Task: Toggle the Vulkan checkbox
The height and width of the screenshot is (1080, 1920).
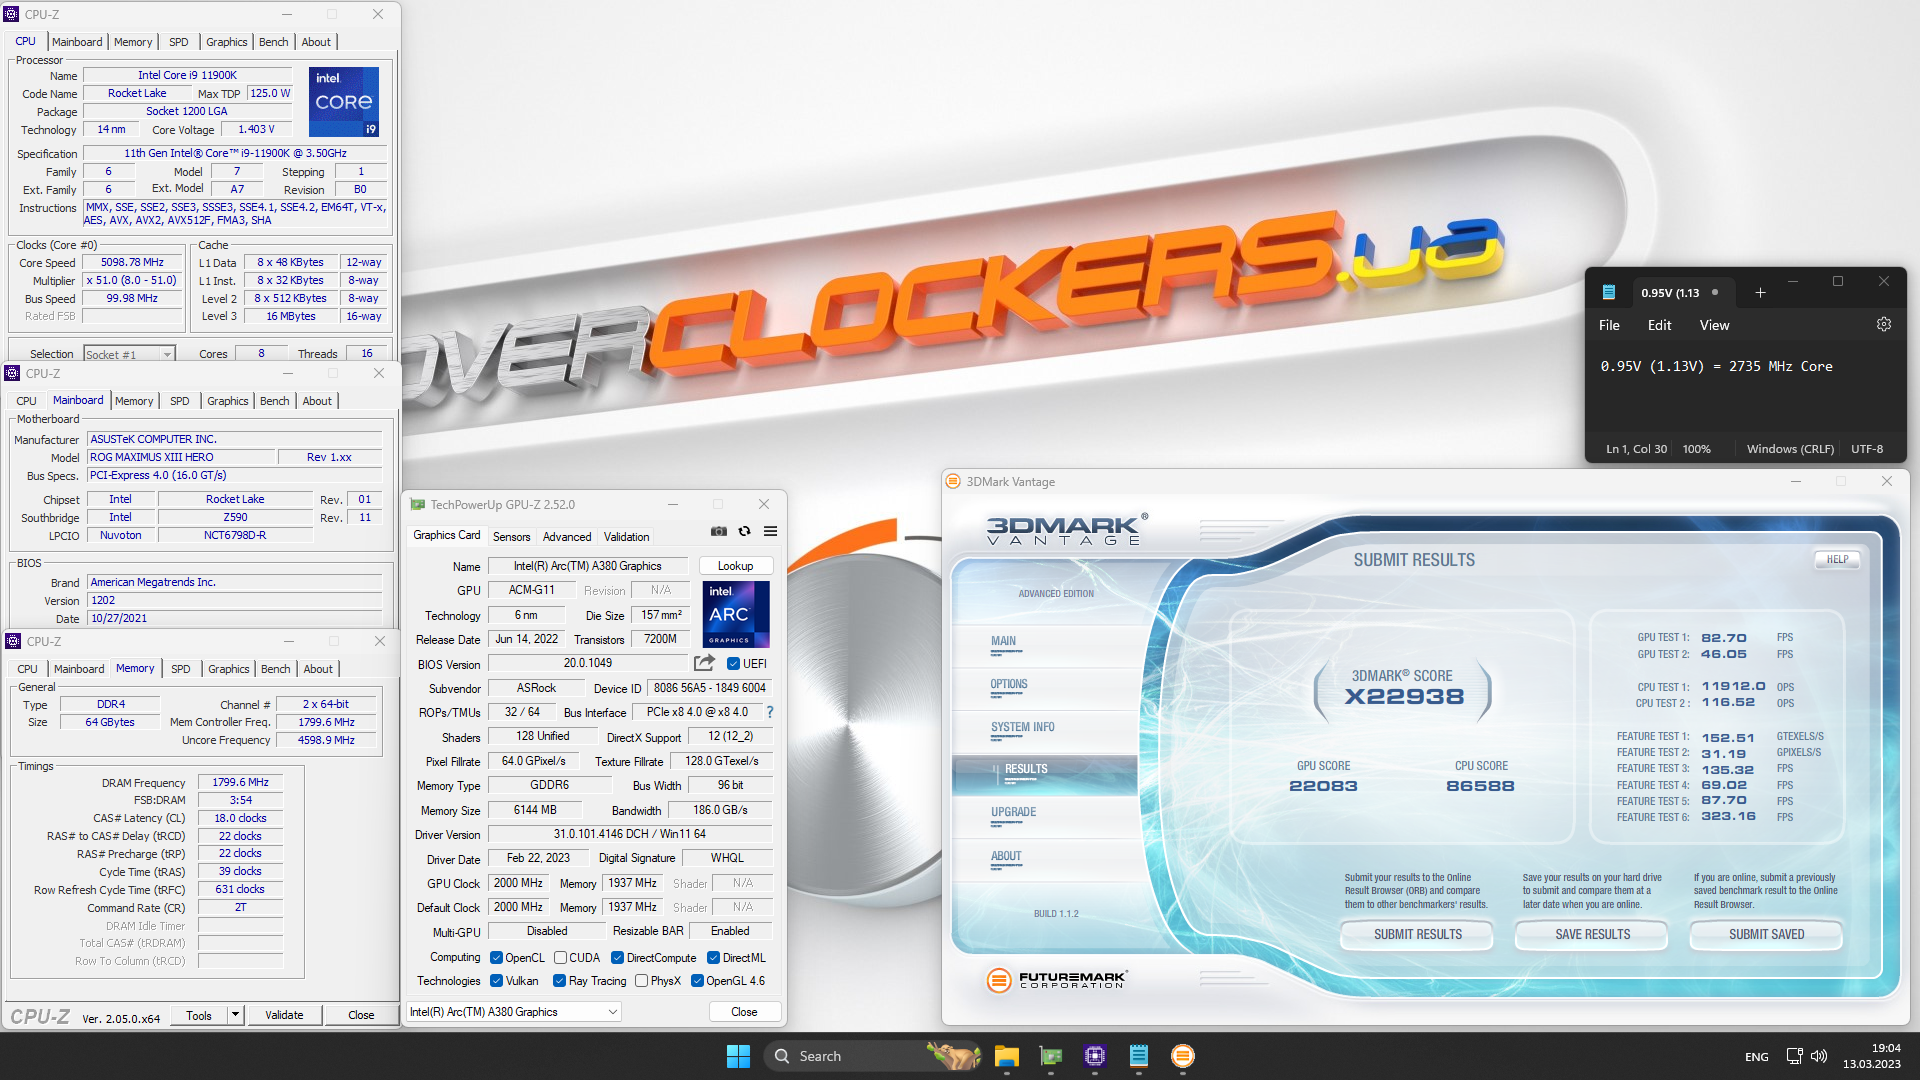Action: [496, 980]
